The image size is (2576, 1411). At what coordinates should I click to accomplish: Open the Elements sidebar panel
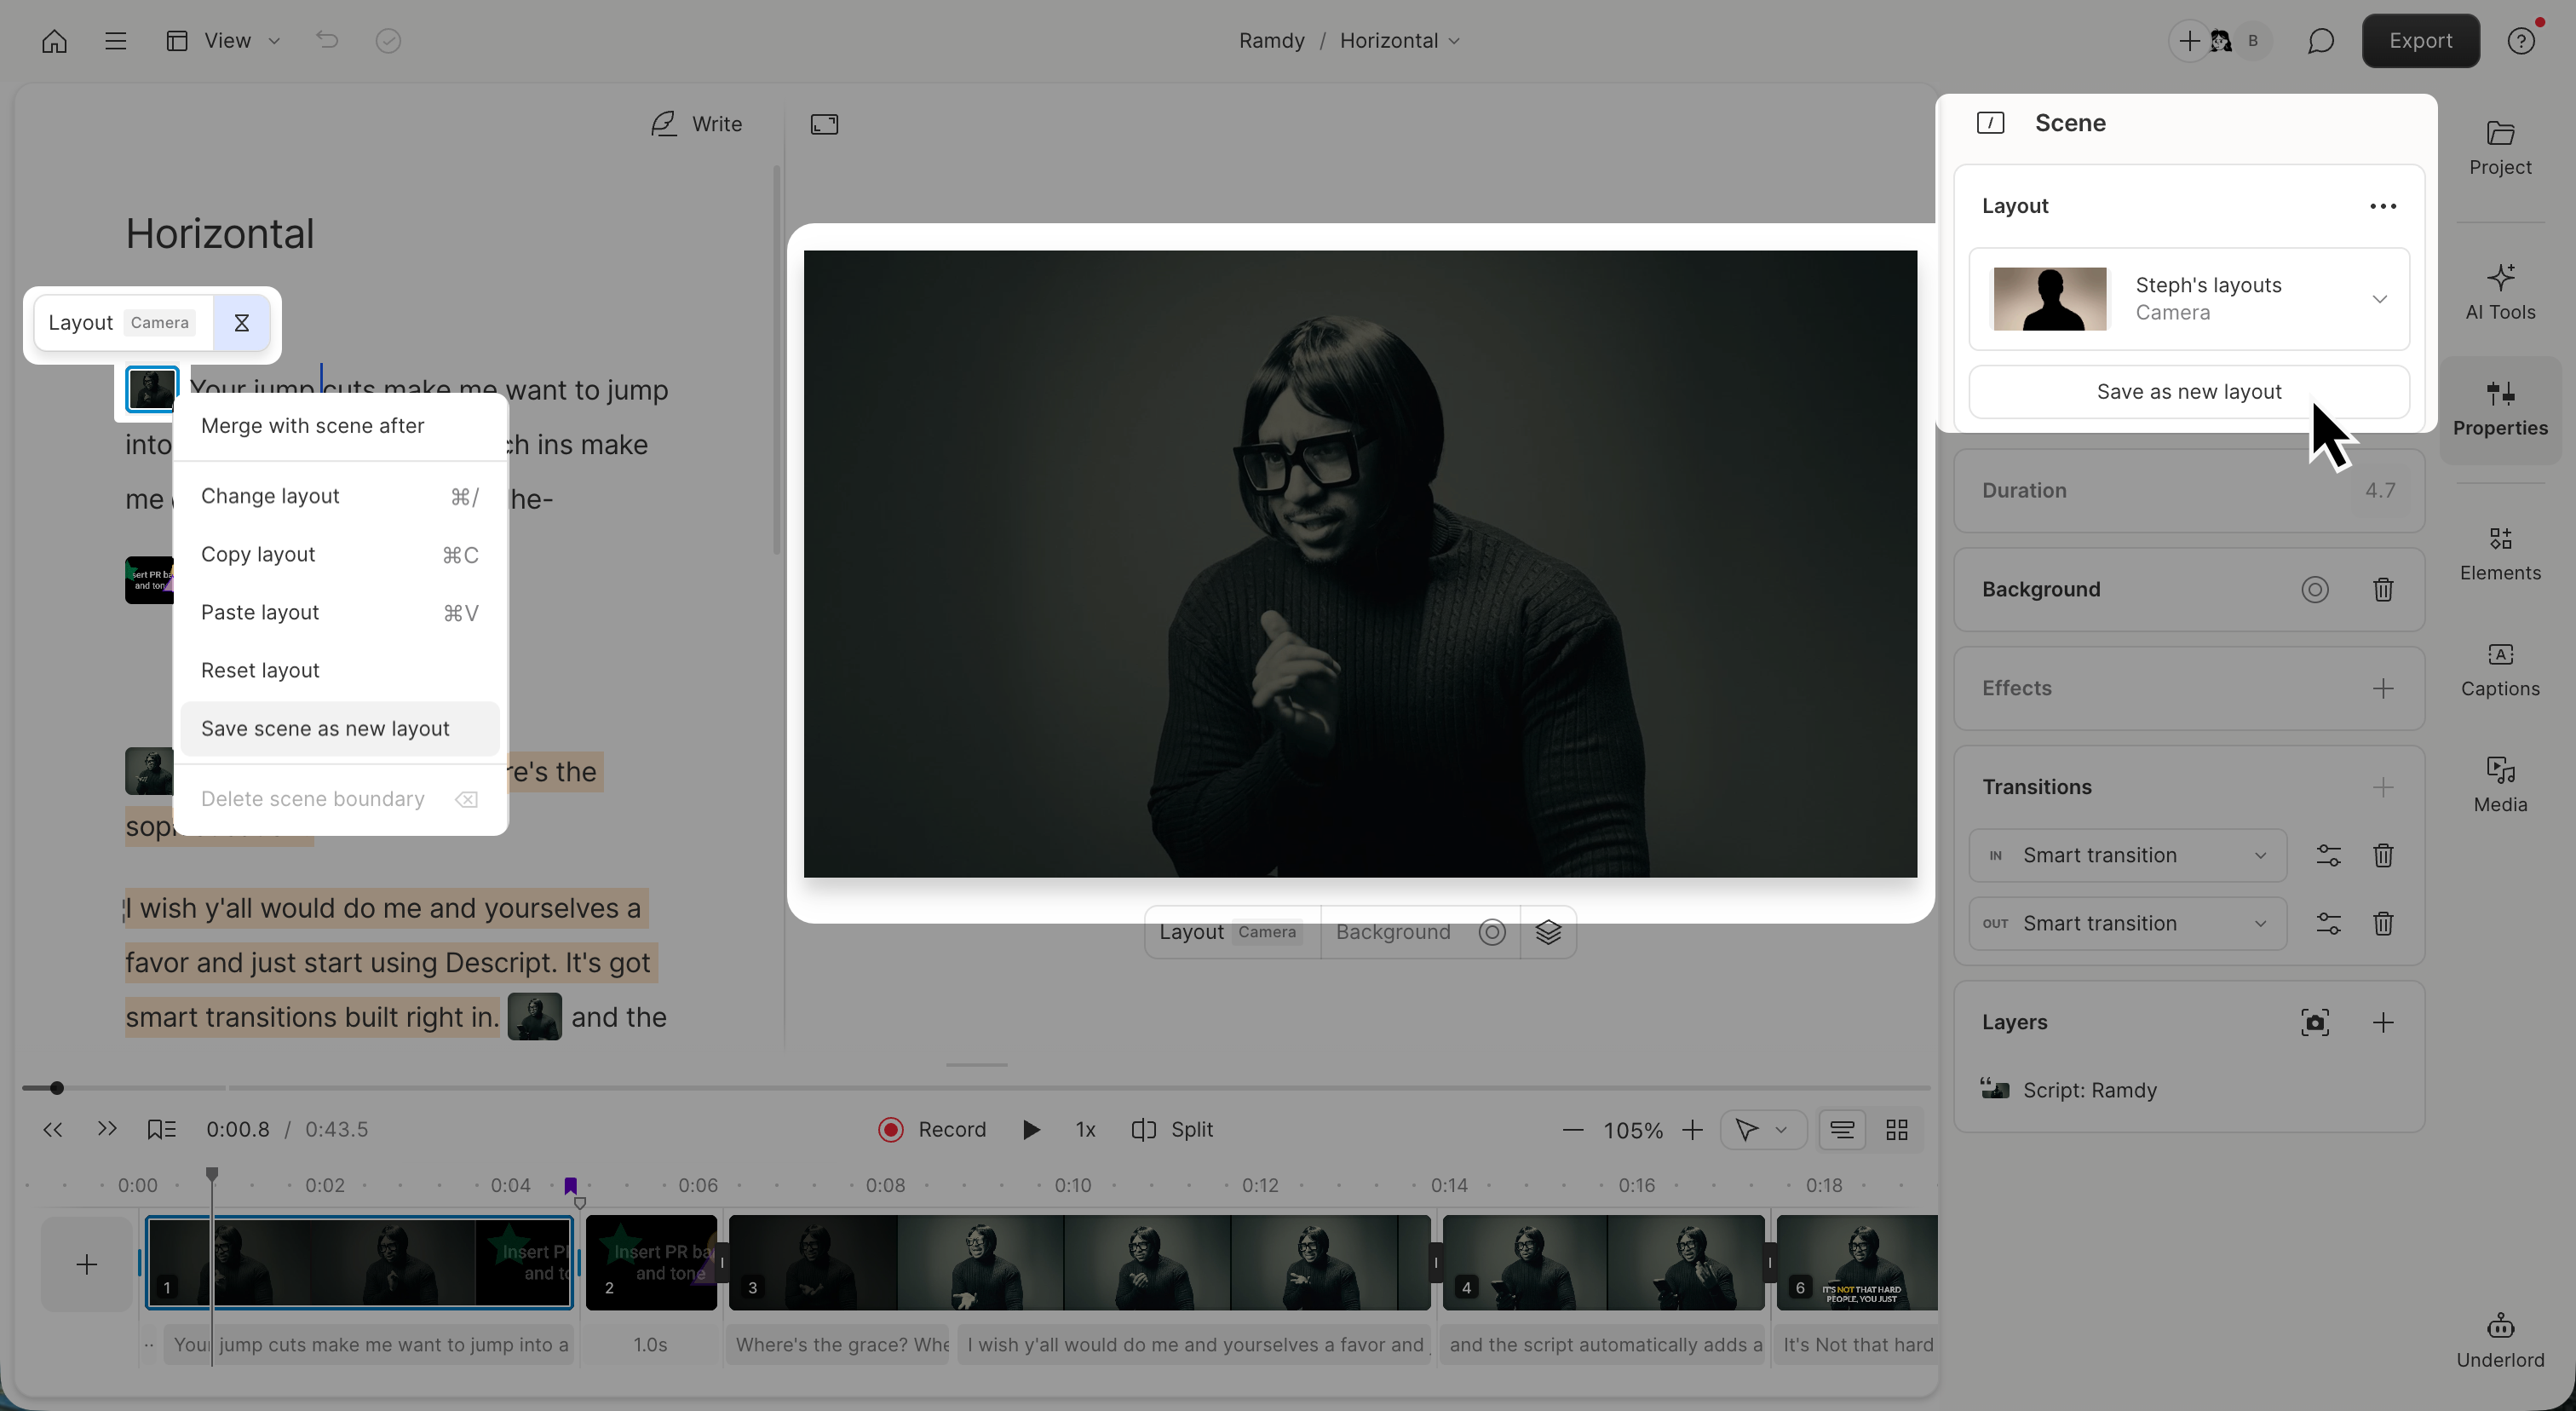point(2499,553)
